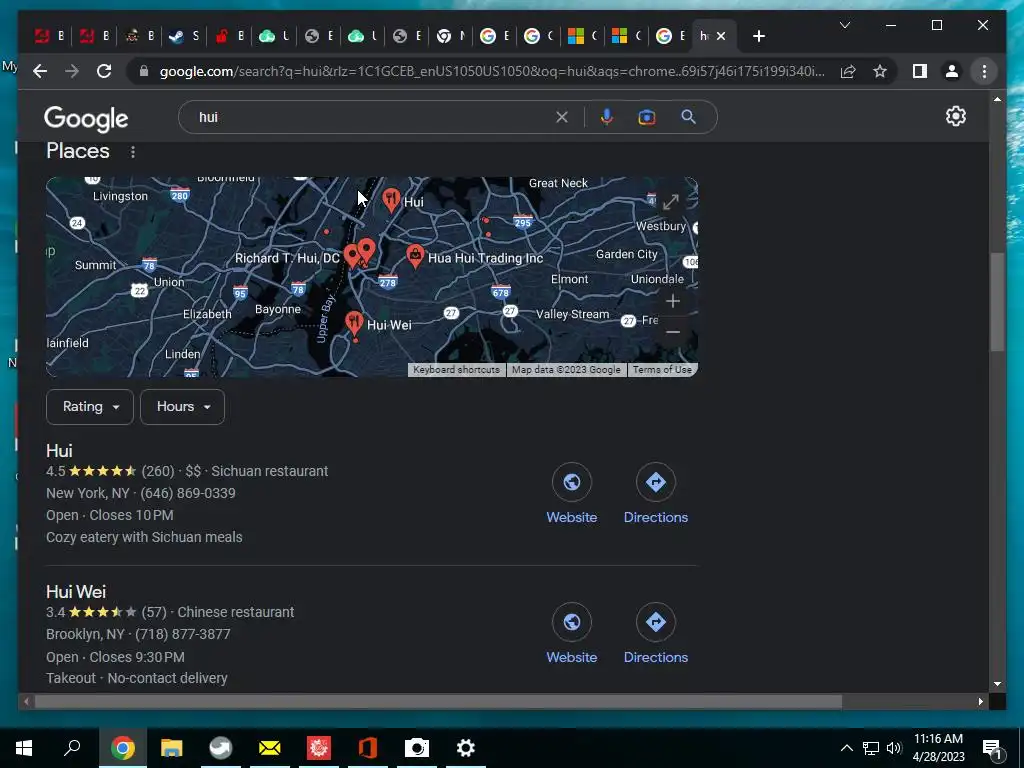Viewport: 1024px width, 768px height.
Task: Select the Hui restaurant map pin
Action: coord(391,199)
